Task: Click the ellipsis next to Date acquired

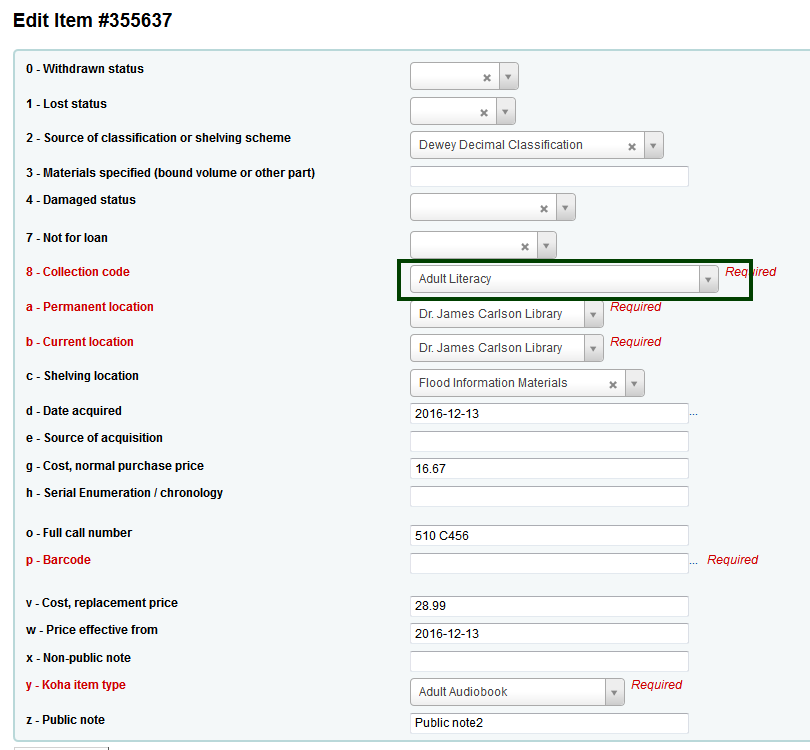Action: click(693, 412)
